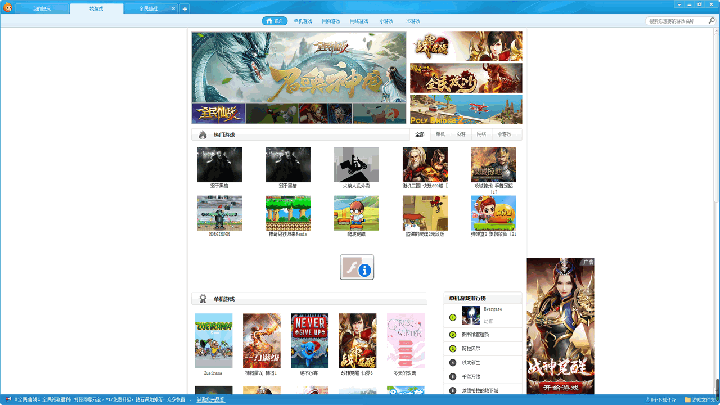
Task: Open the yellow town jumping game
Action: (x=425, y=213)
